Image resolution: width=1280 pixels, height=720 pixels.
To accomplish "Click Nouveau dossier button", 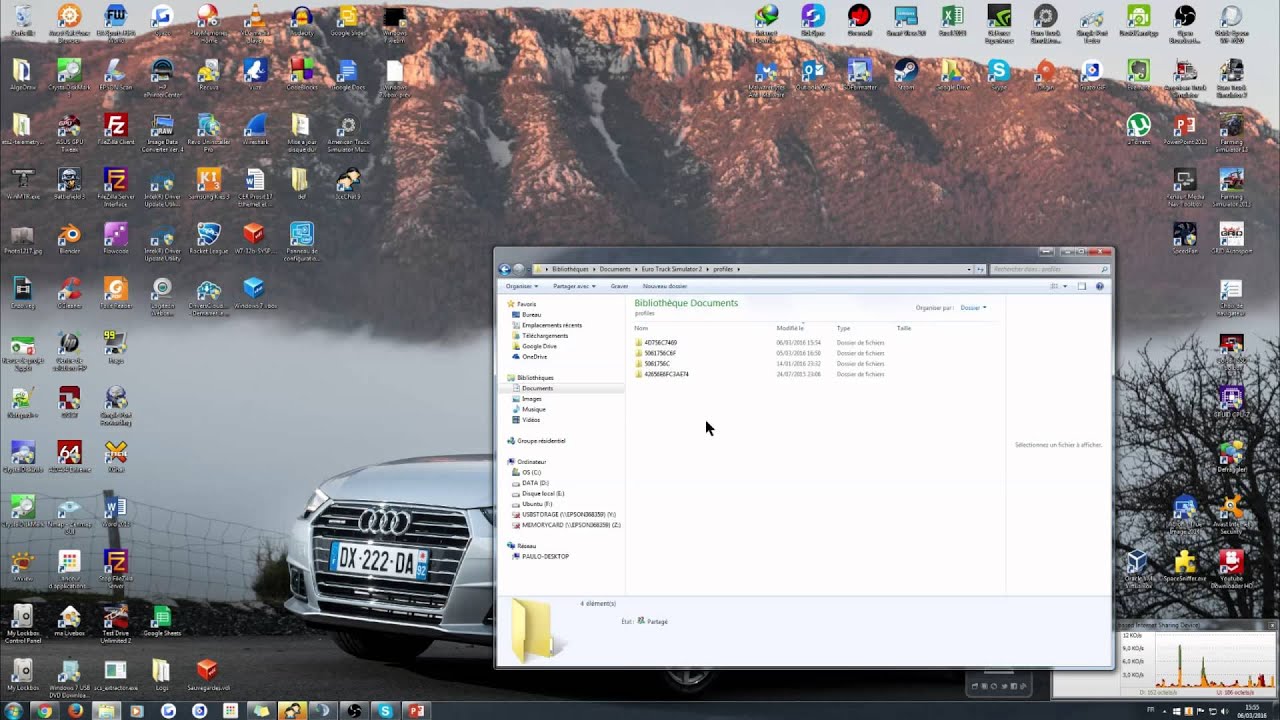I will point(665,286).
